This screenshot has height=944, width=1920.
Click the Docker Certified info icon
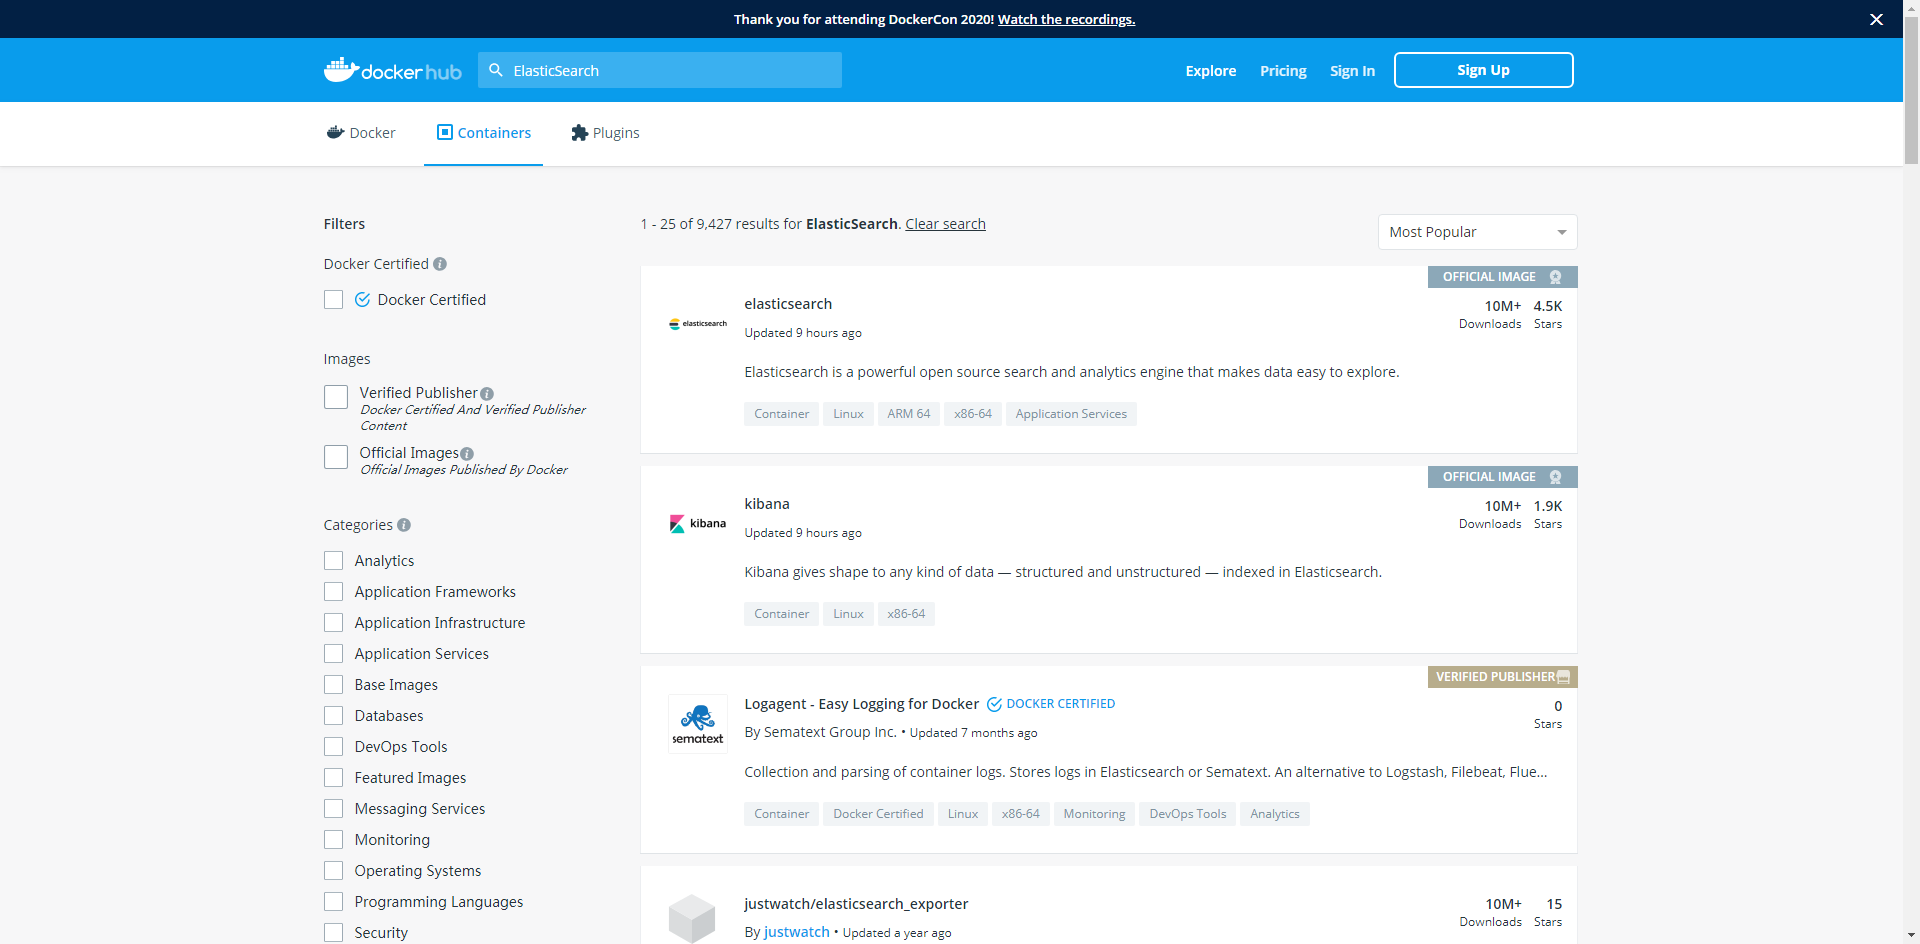[440, 264]
